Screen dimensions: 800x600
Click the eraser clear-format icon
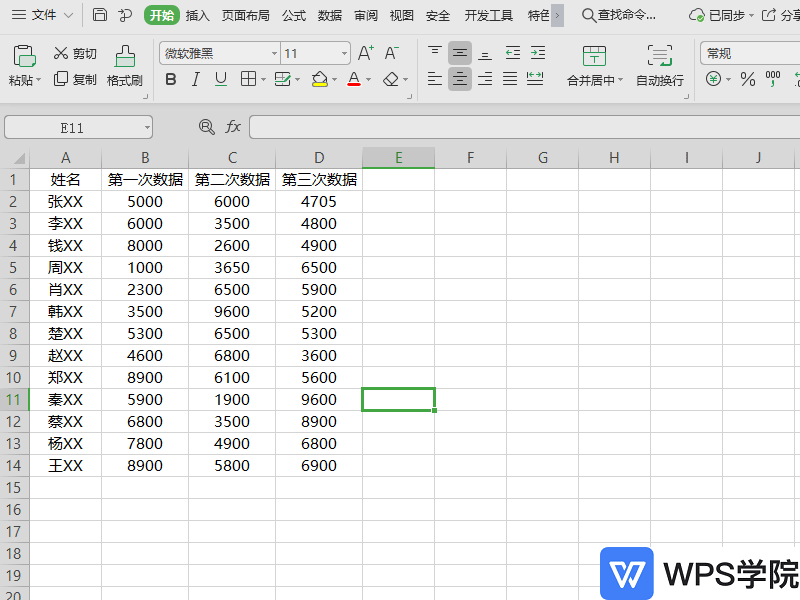point(391,79)
